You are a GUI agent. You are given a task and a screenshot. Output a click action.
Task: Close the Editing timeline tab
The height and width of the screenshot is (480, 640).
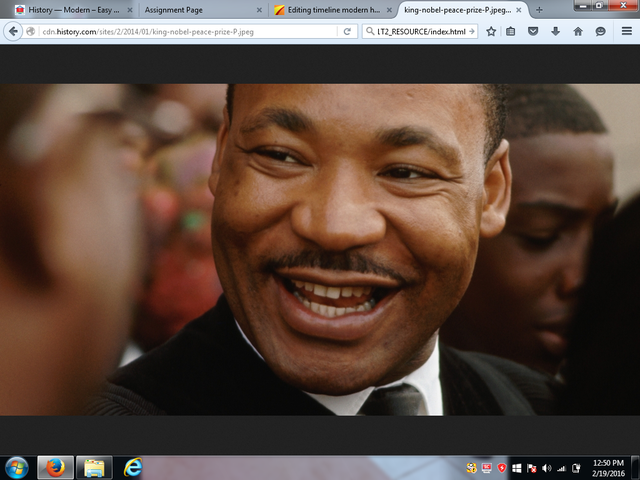[389, 10]
